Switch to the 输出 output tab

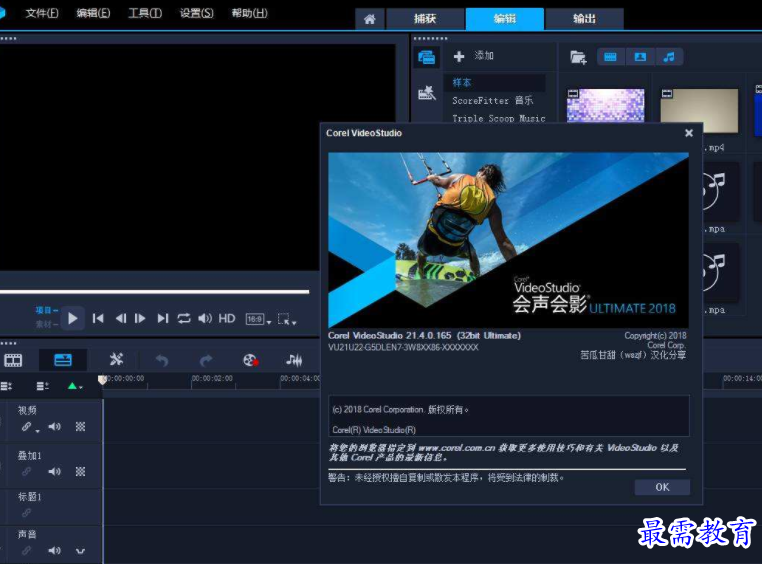coord(584,19)
